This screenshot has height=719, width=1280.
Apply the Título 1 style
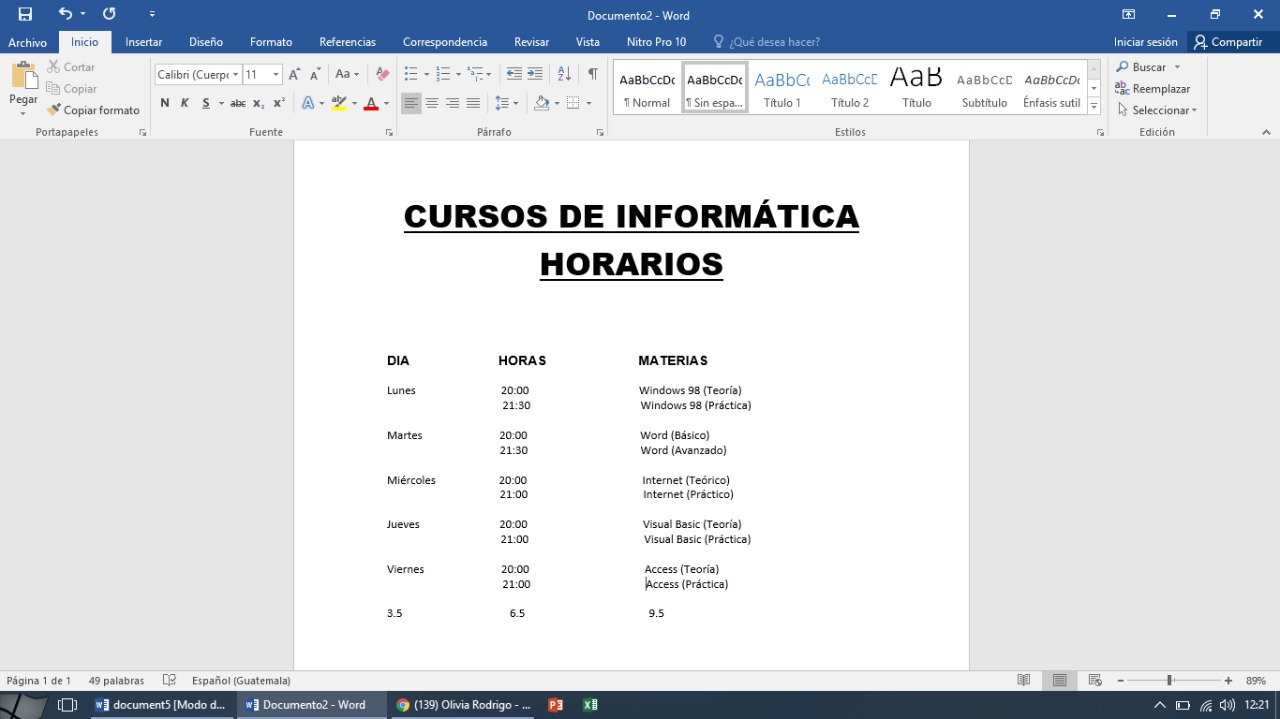click(x=782, y=88)
